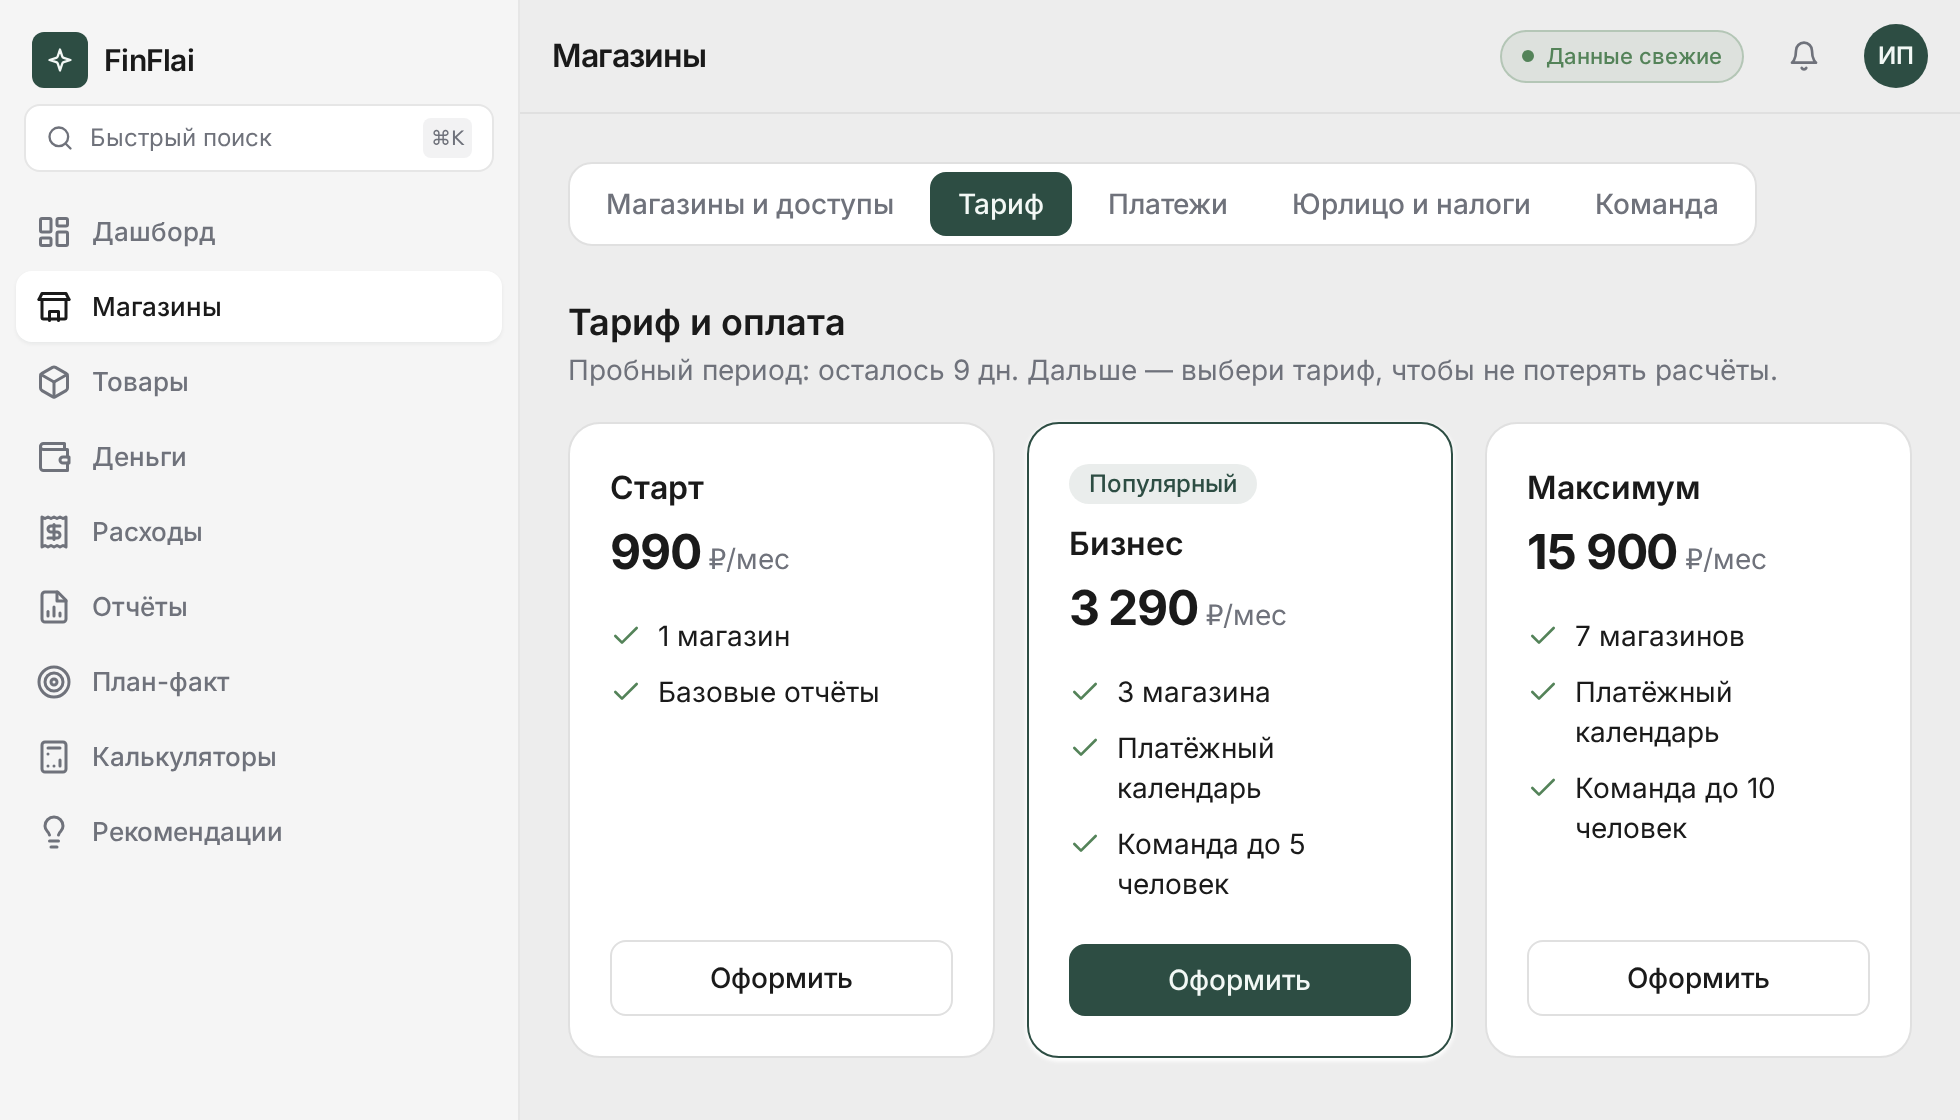Click the 'Тариф и оплата' heading
The width and height of the screenshot is (1960, 1120).
coord(706,323)
